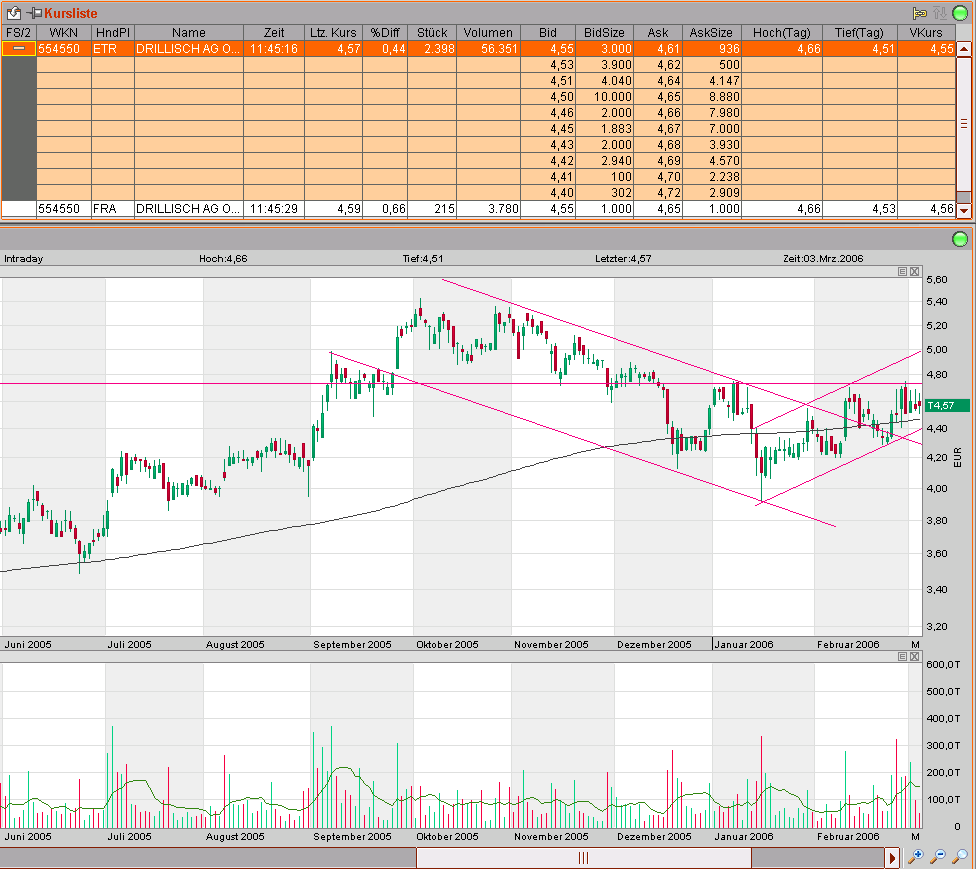Open the price chart panel menu icon

pos(903,271)
